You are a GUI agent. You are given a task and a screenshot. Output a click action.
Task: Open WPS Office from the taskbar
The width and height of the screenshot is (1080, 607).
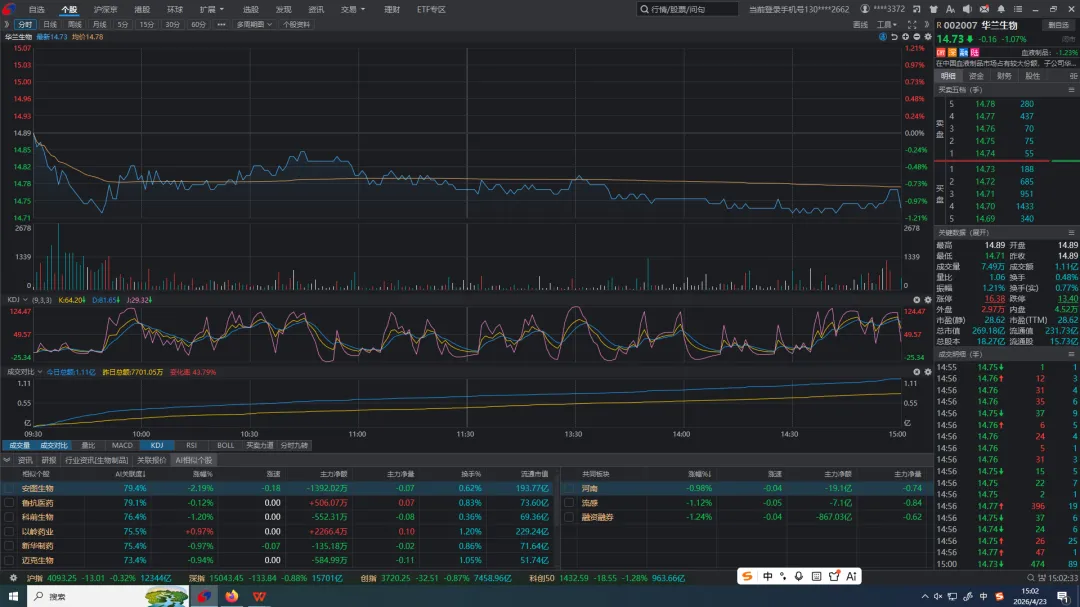tap(259, 596)
